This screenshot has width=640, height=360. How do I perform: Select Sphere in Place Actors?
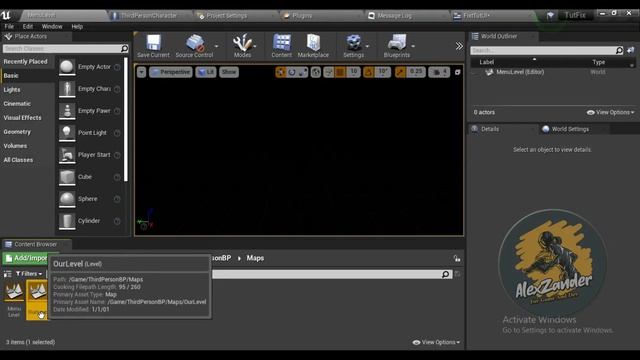point(90,199)
